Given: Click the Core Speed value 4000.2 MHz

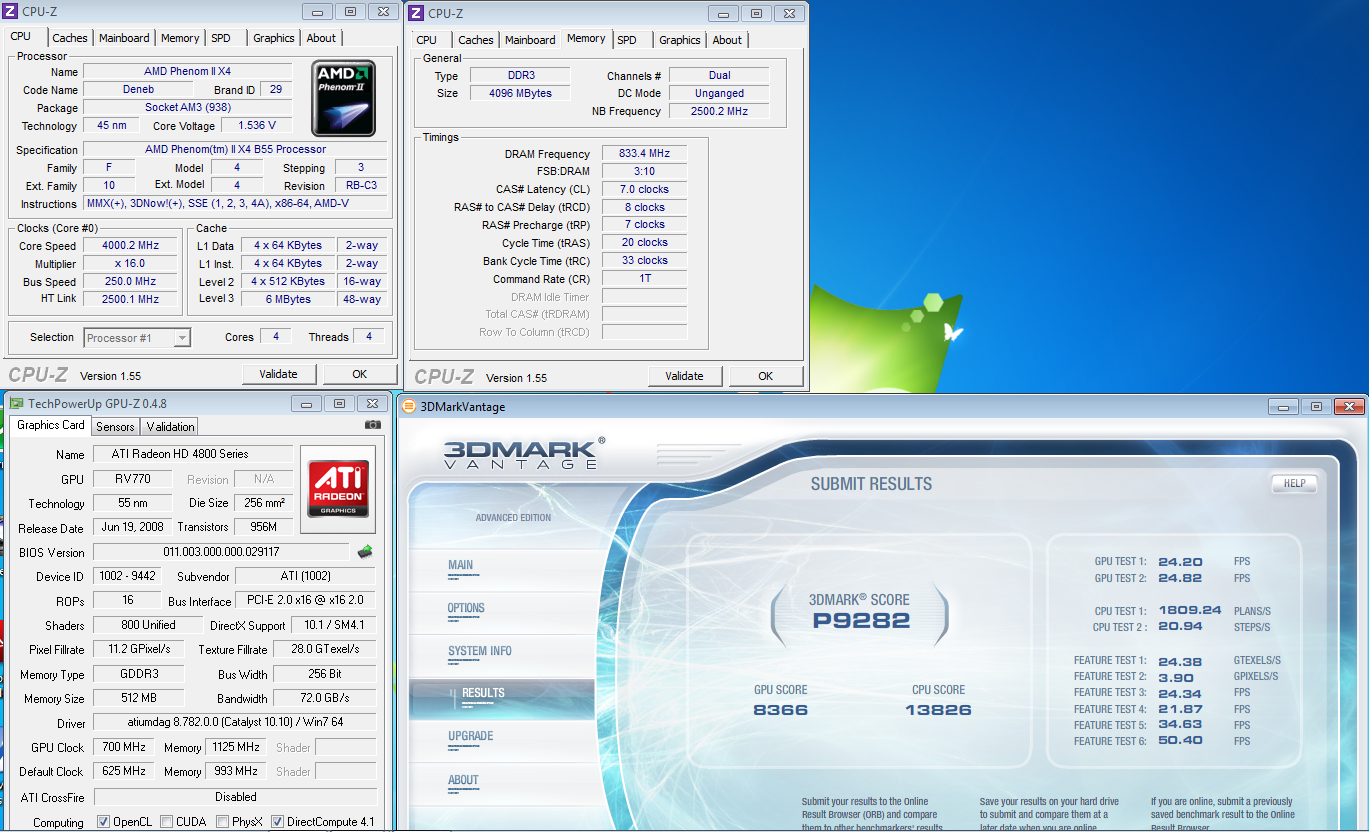Looking at the screenshot, I should (x=131, y=246).
